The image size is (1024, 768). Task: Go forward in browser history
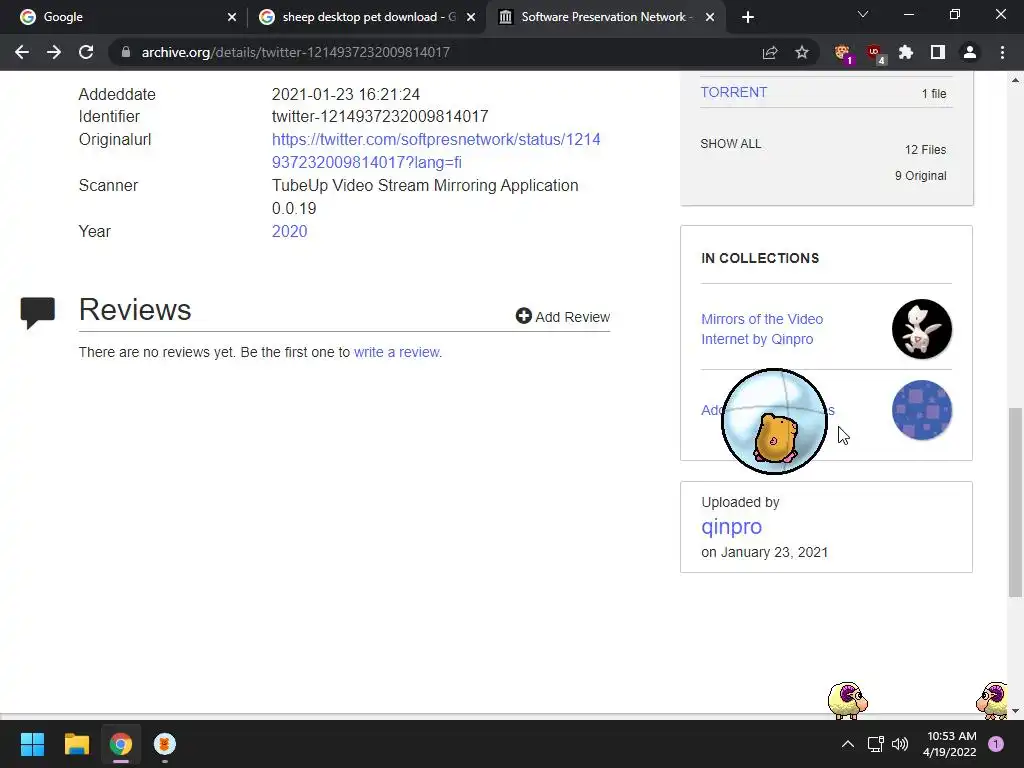click(54, 52)
